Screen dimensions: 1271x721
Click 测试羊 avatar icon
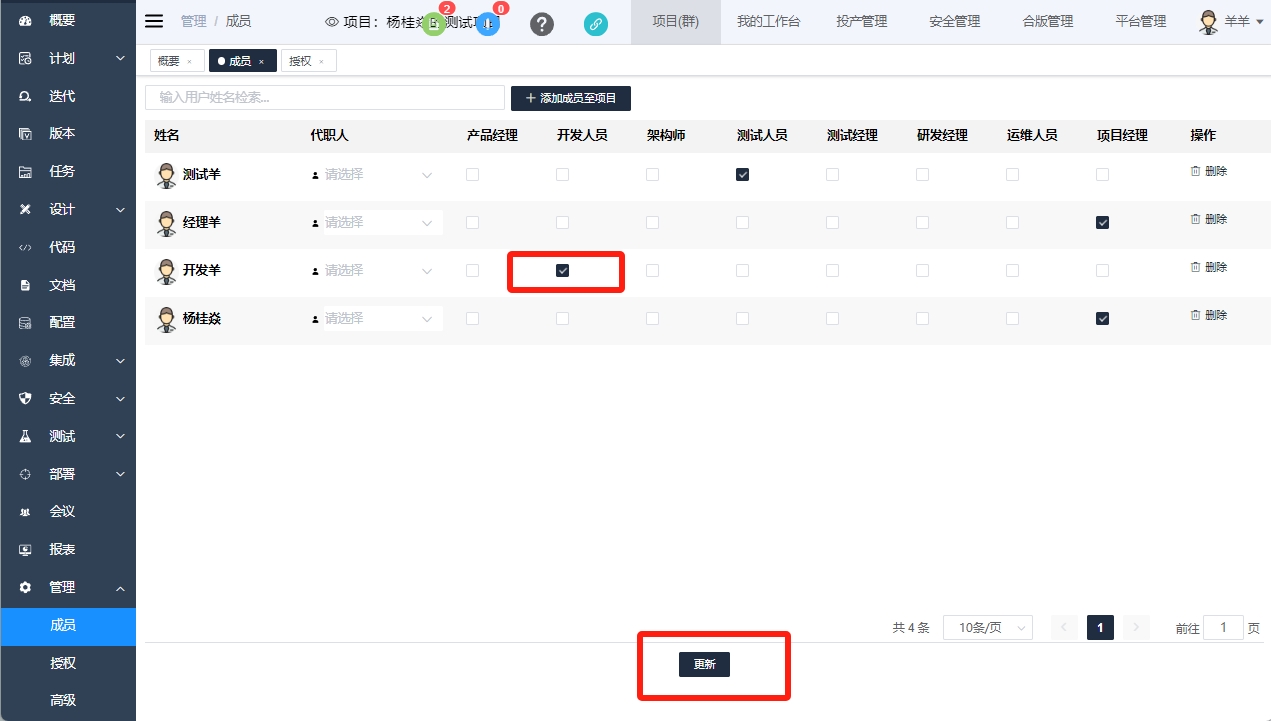167,175
